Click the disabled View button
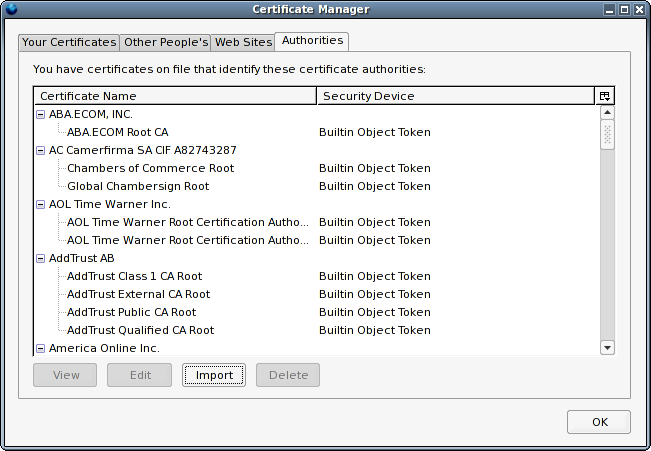The width and height of the screenshot is (651, 451). point(65,375)
